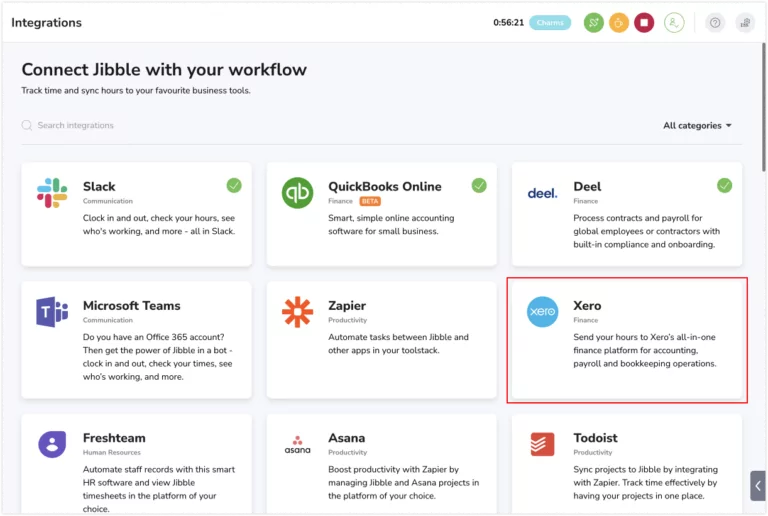The image size is (768, 516).
Task: Open the Zapier integration title
Action: coord(347,305)
